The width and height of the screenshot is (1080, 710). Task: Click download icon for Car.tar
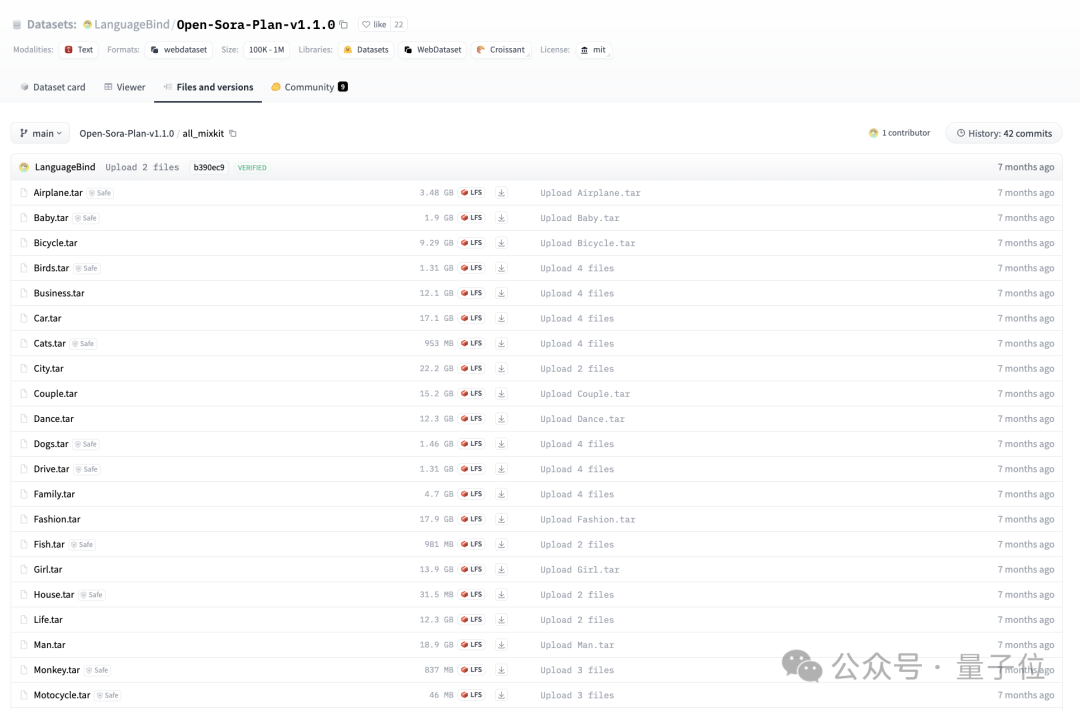click(x=501, y=318)
